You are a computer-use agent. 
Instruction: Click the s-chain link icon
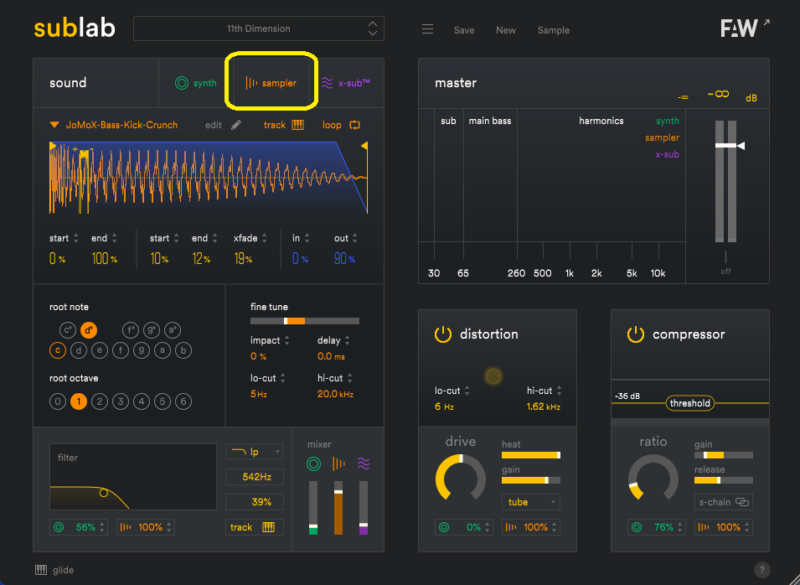741,502
